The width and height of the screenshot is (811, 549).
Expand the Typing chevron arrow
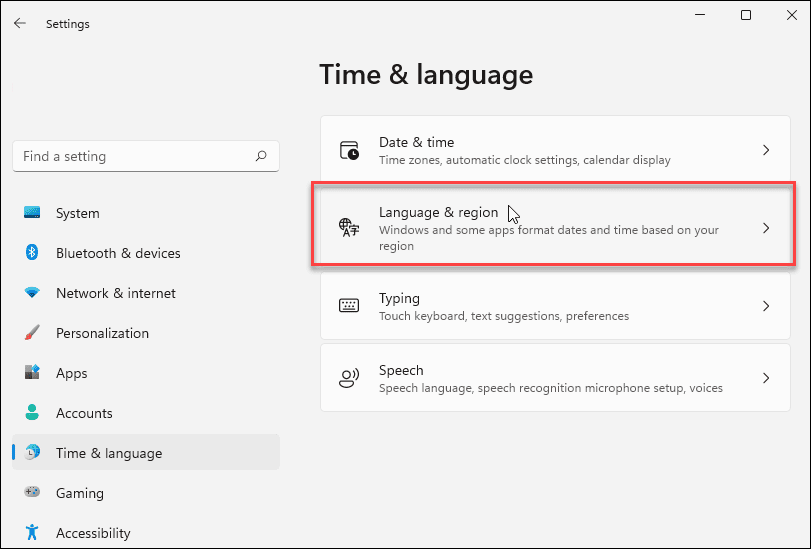[766, 306]
